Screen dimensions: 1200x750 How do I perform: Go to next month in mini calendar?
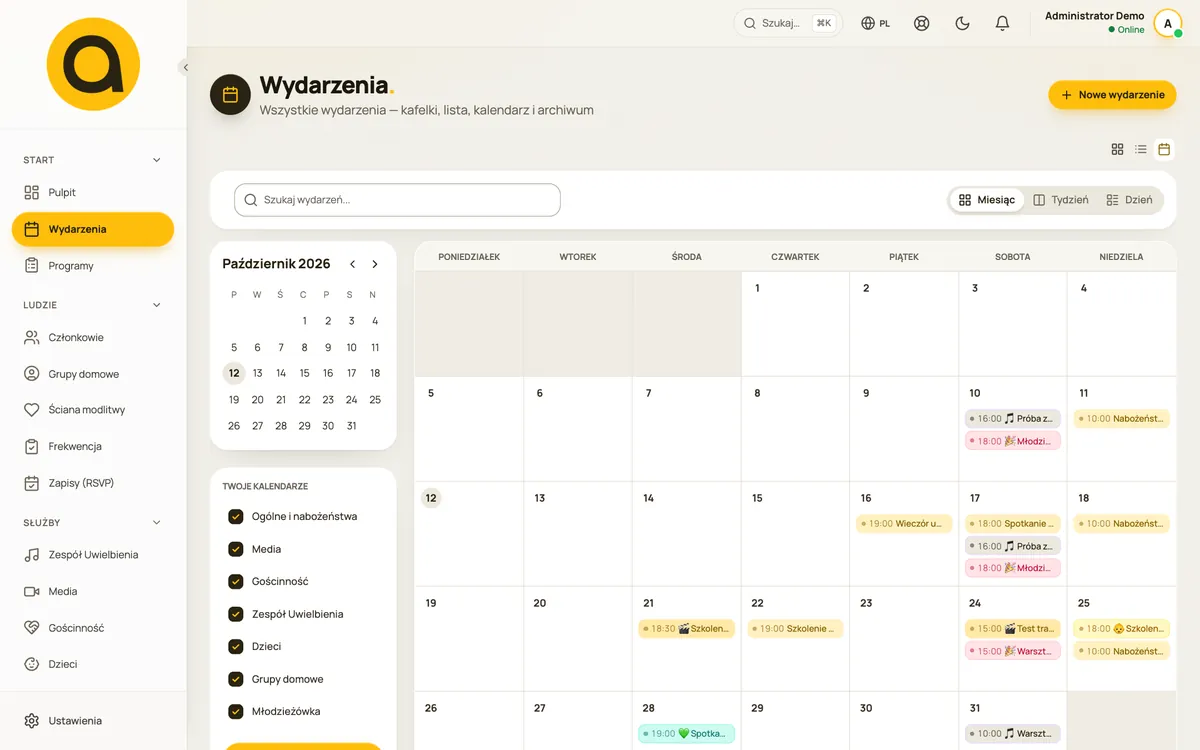[375, 264]
